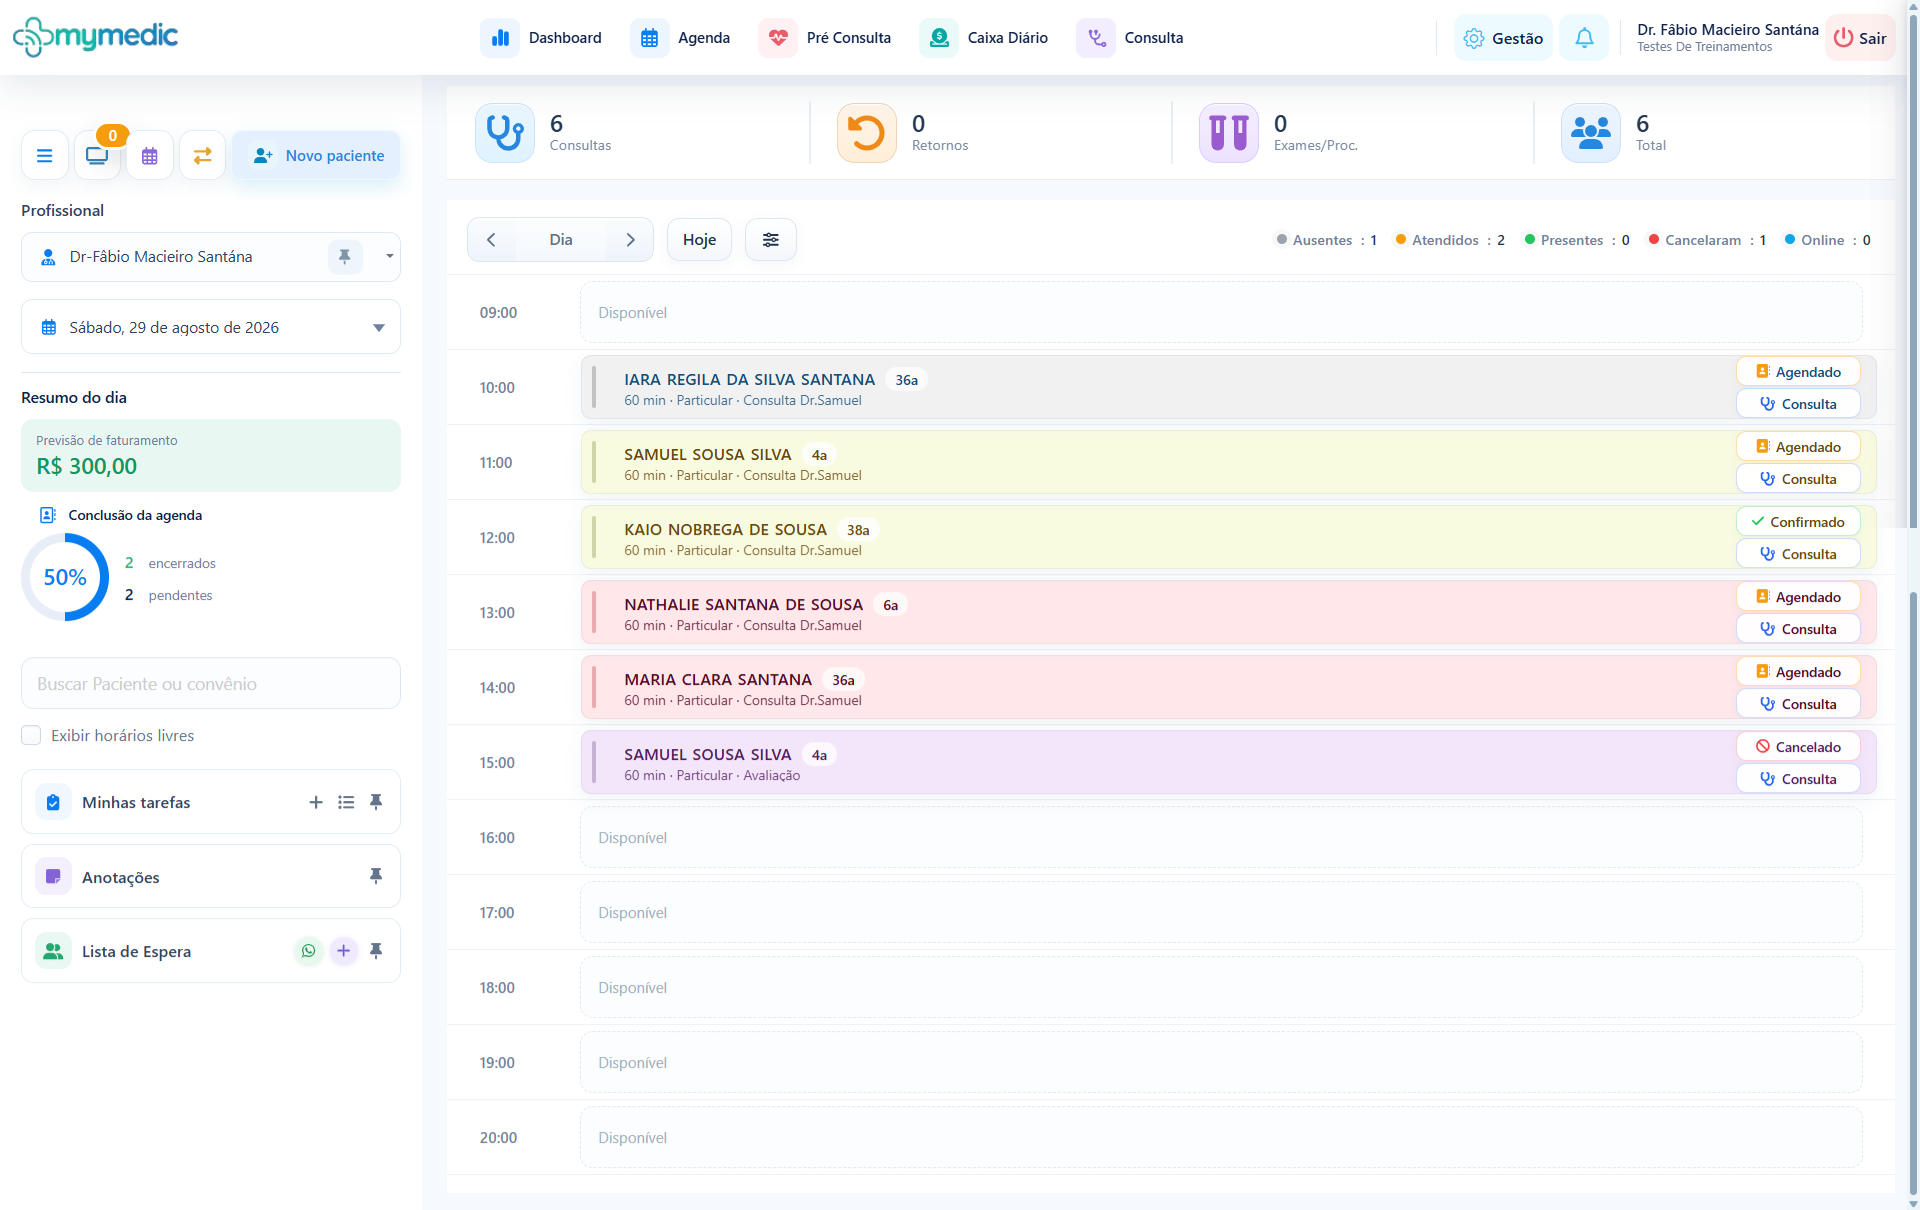Screen dimensions: 1920x1210
Task: Click the Exames/Proc. test tubes icon
Action: point(1229,133)
